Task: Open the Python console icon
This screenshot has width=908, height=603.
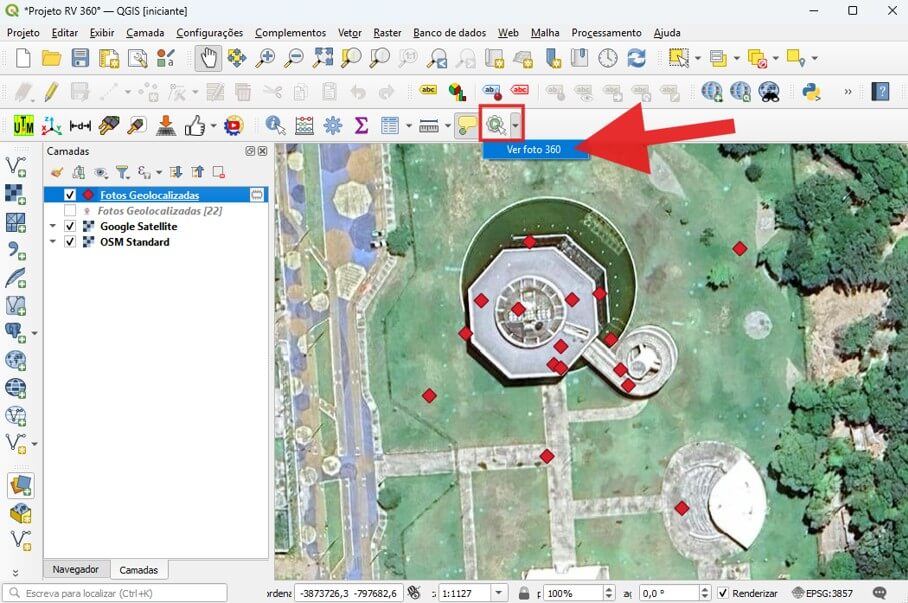Action: [811, 92]
